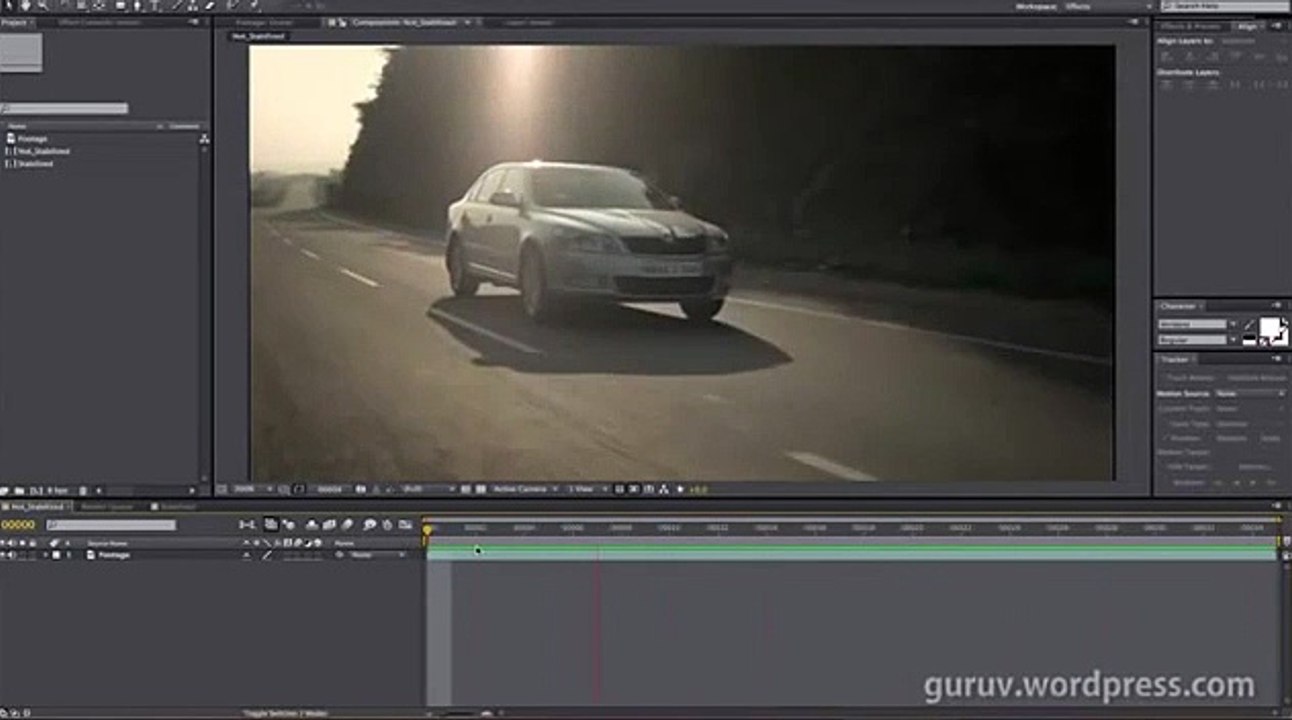Pick a color with Character eyedropper
The width and height of the screenshot is (1292, 720).
point(1249,325)
